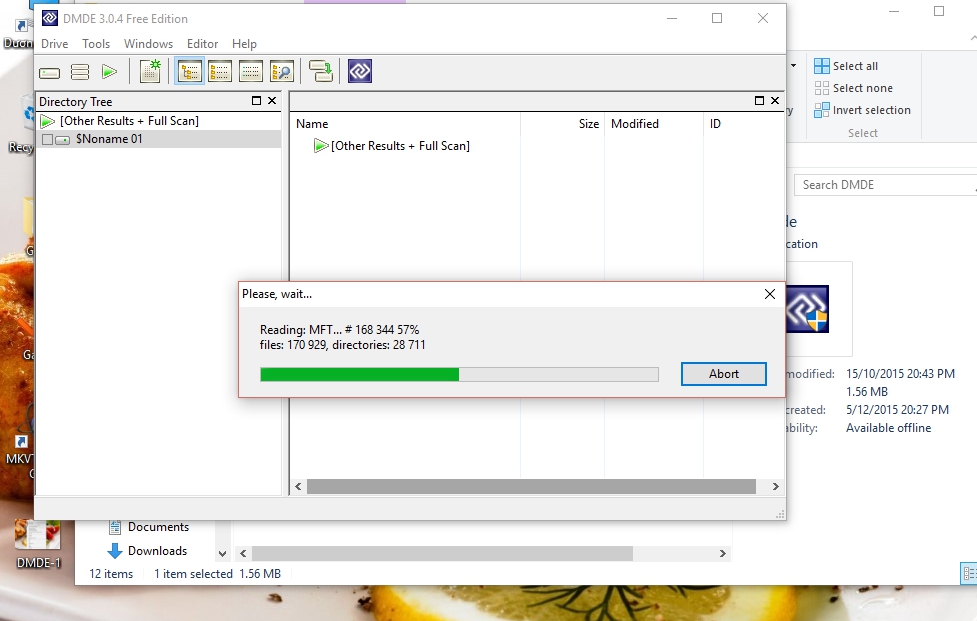Click the Abort button in the wait dialog
This screenshot has width=977, height=621.
723,374
